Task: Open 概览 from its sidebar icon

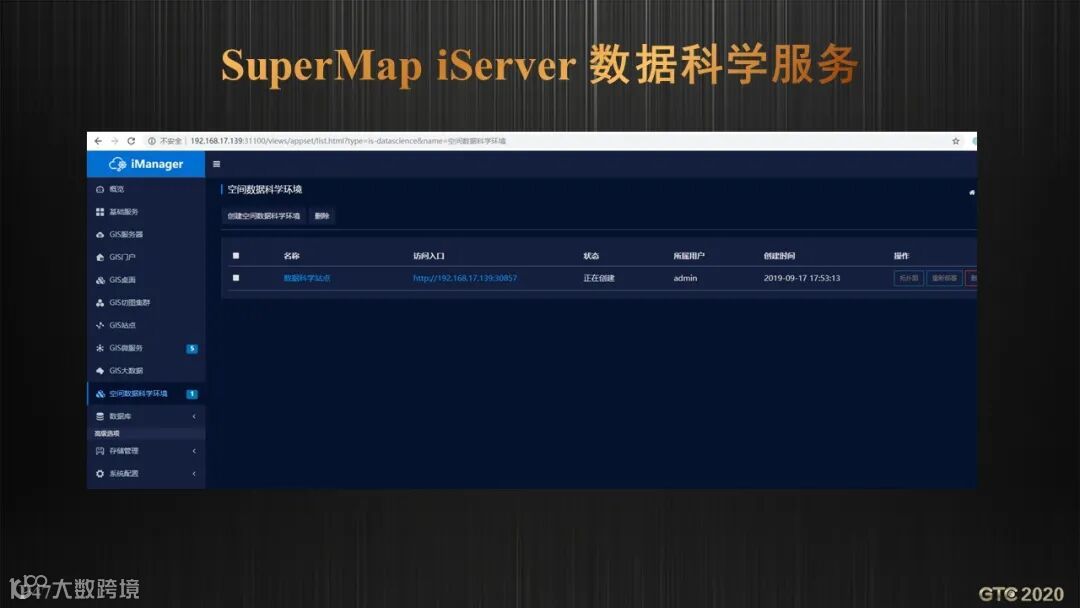Action: click(x=100, y=189)
